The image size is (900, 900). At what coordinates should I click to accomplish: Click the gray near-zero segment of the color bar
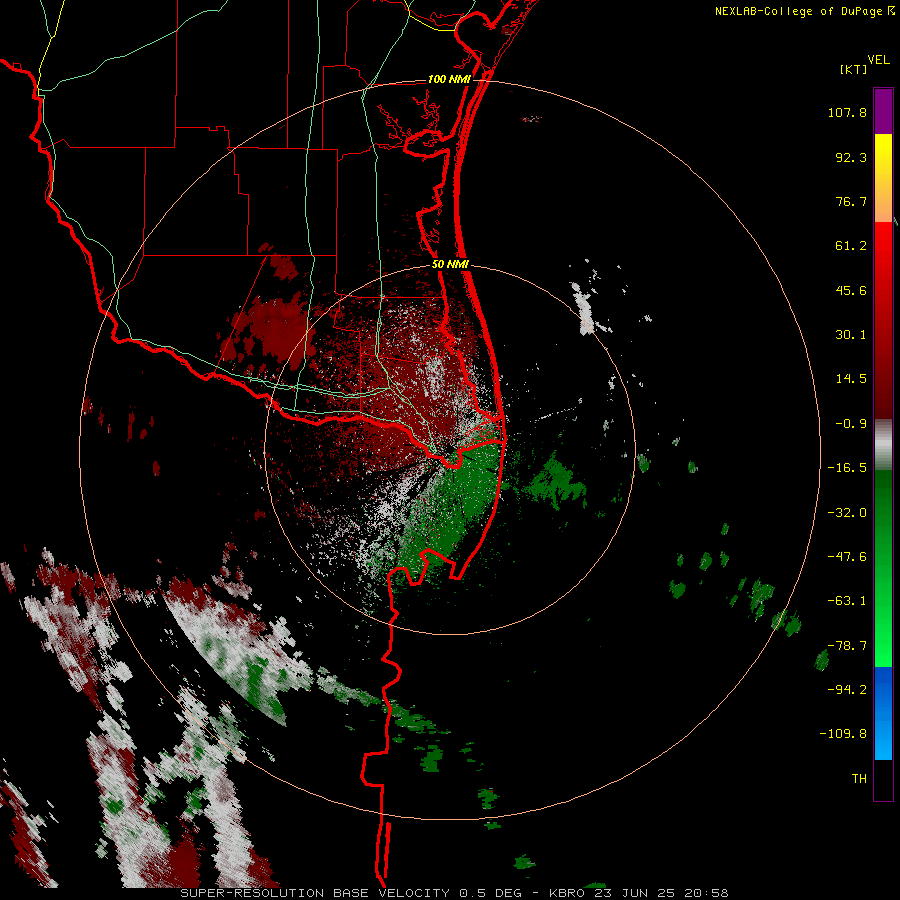coord(883,445)
